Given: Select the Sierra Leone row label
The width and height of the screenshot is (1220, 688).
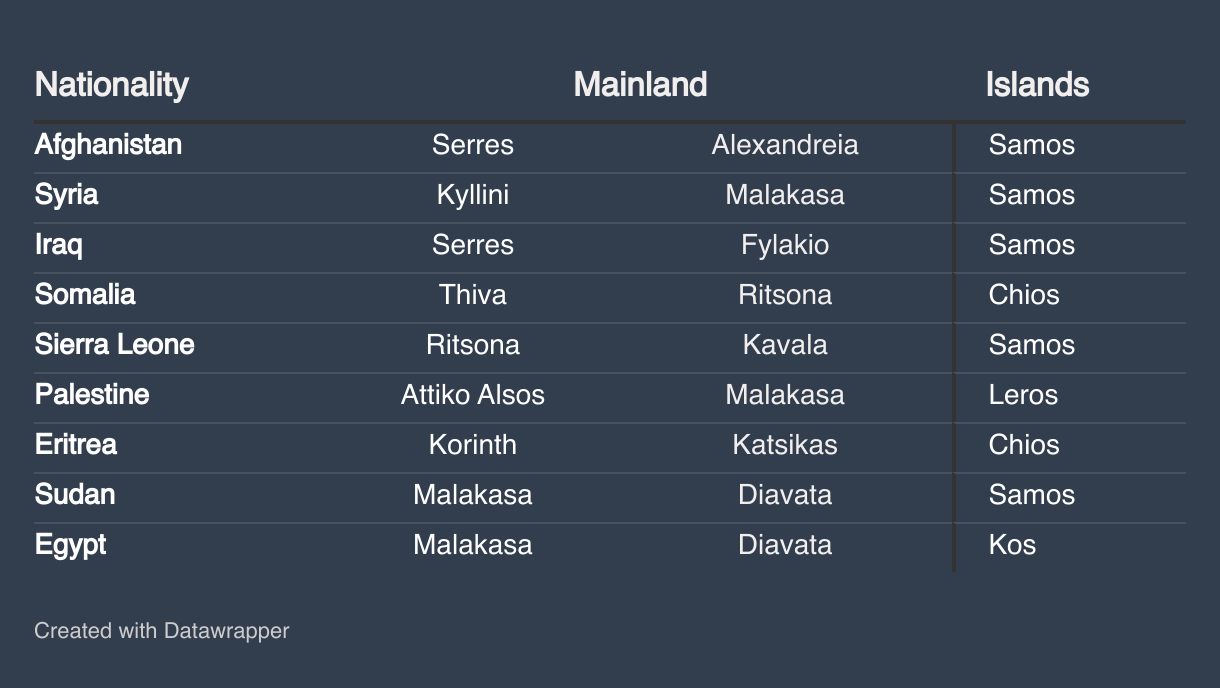Looking at the screenshot, I should pyautogui.click(x=115, y=345).
